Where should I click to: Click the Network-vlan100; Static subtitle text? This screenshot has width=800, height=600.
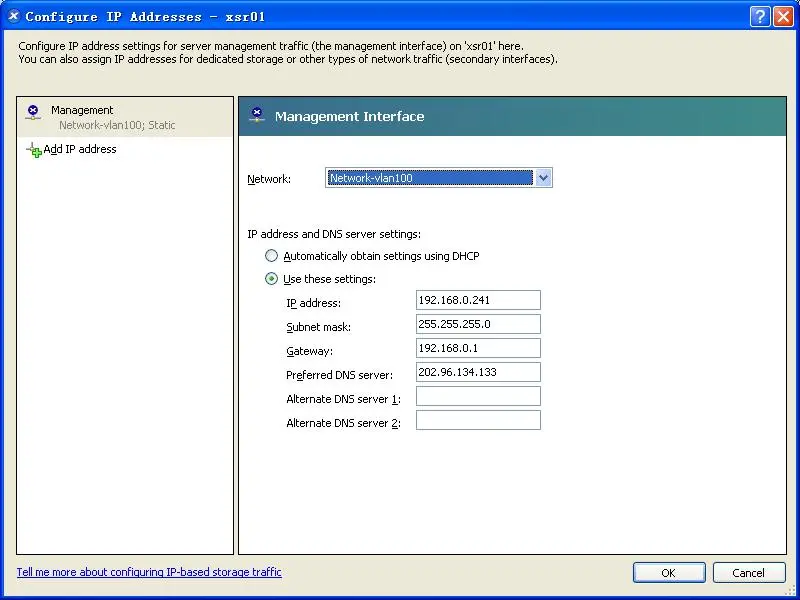pos(117,125)
